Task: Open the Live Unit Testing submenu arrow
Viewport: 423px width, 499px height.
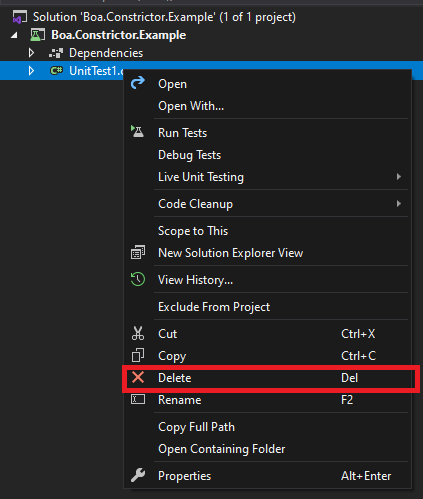Action: click(x=398, y=177)
